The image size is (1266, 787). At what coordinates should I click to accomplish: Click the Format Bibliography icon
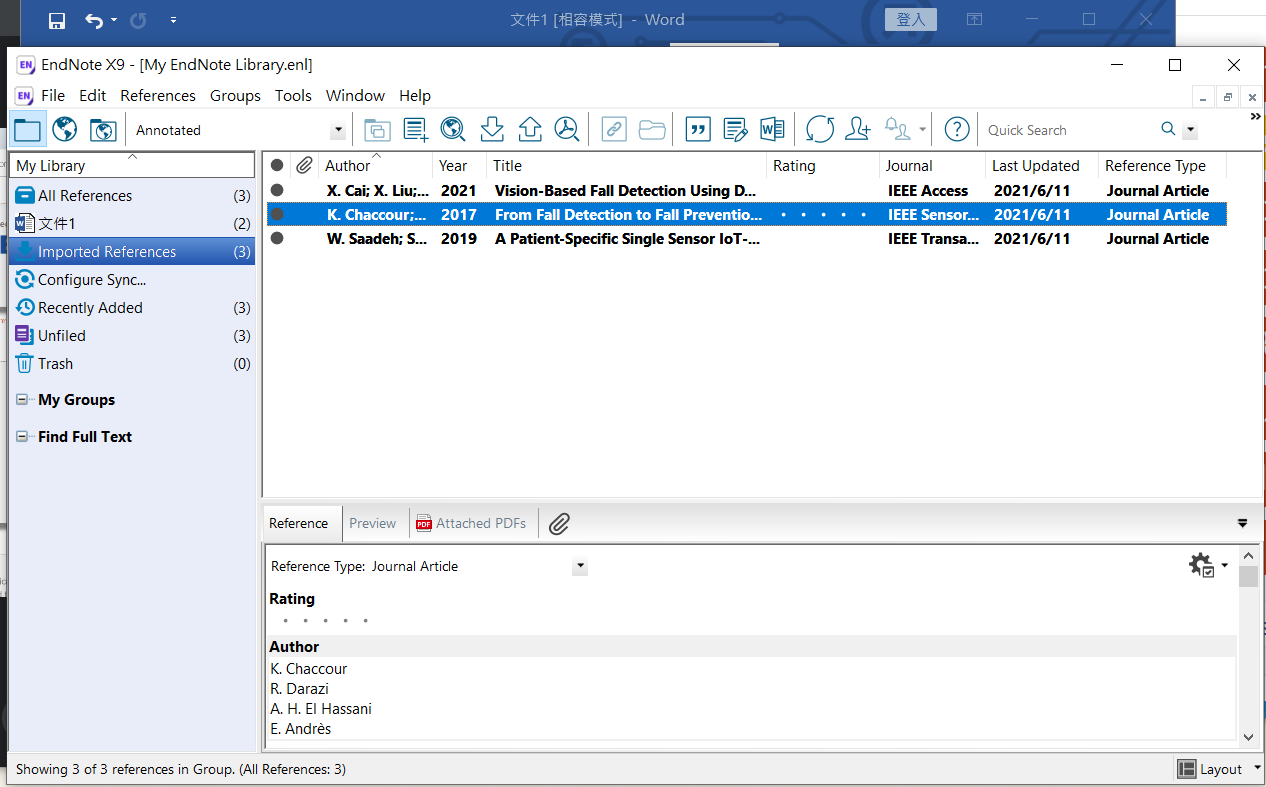point(736,129)
